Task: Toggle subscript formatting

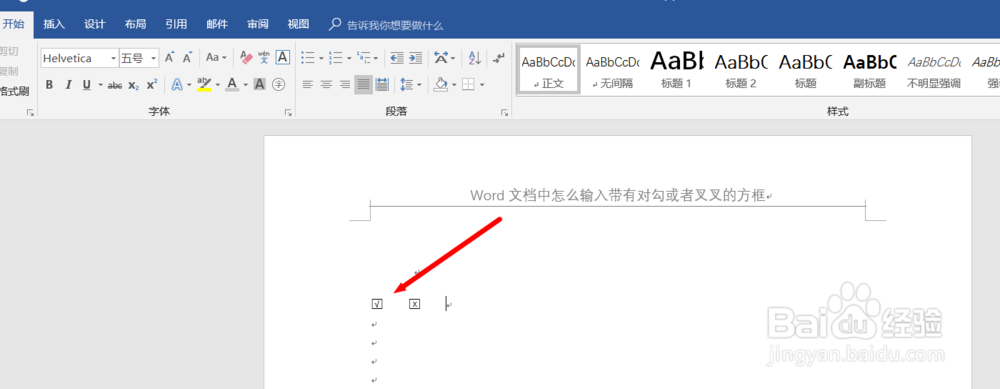Action: click(133, 85)
